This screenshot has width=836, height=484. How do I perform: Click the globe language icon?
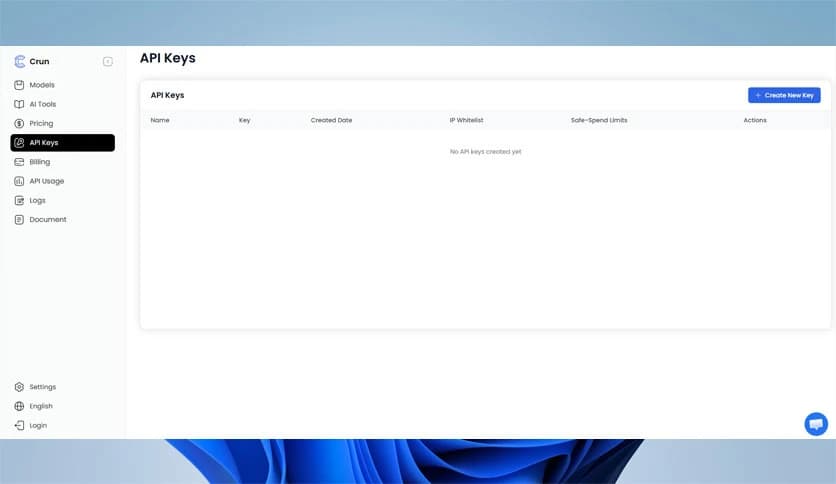(x=19, y=406)
